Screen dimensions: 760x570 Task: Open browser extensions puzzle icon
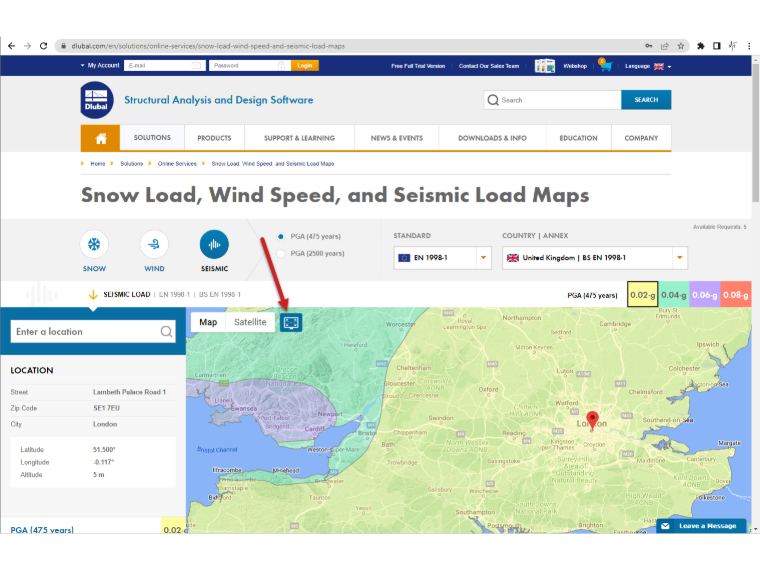click(x=700, y=46)
